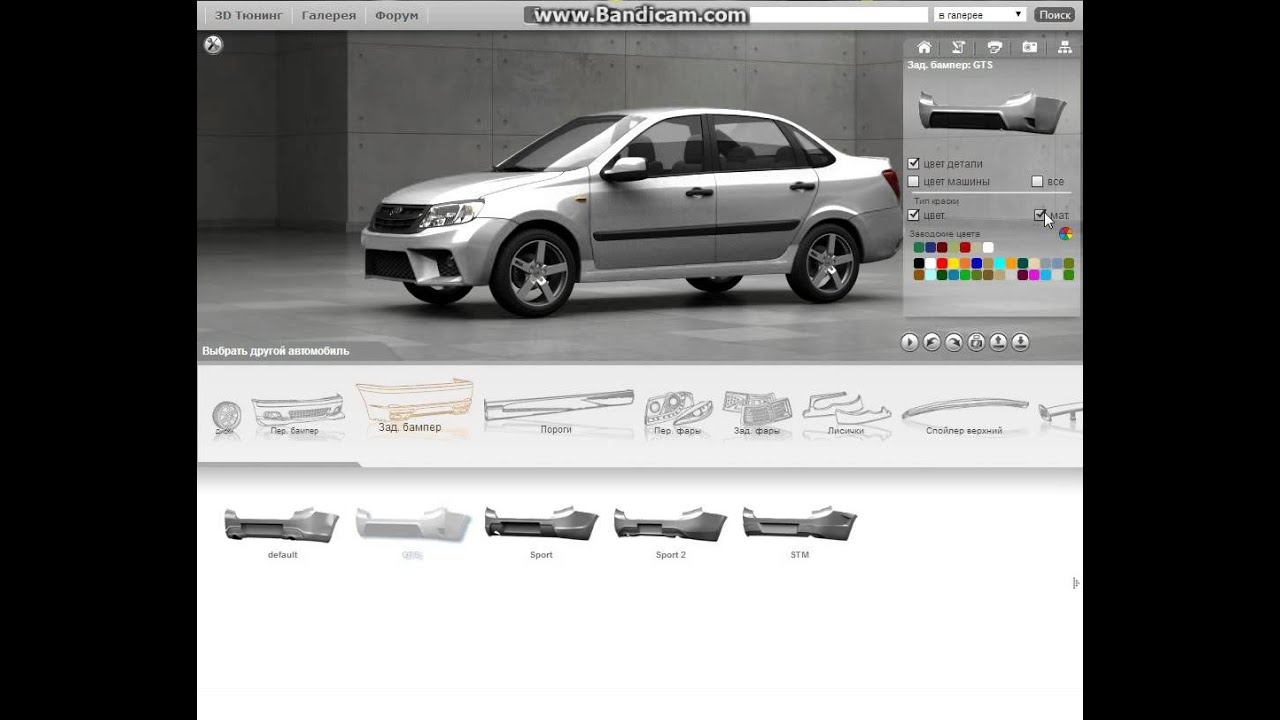Choose the Sport 2 rear bumper thumbnail
1280x720 pixels.
pyautogui.click(x=670, y=531)
